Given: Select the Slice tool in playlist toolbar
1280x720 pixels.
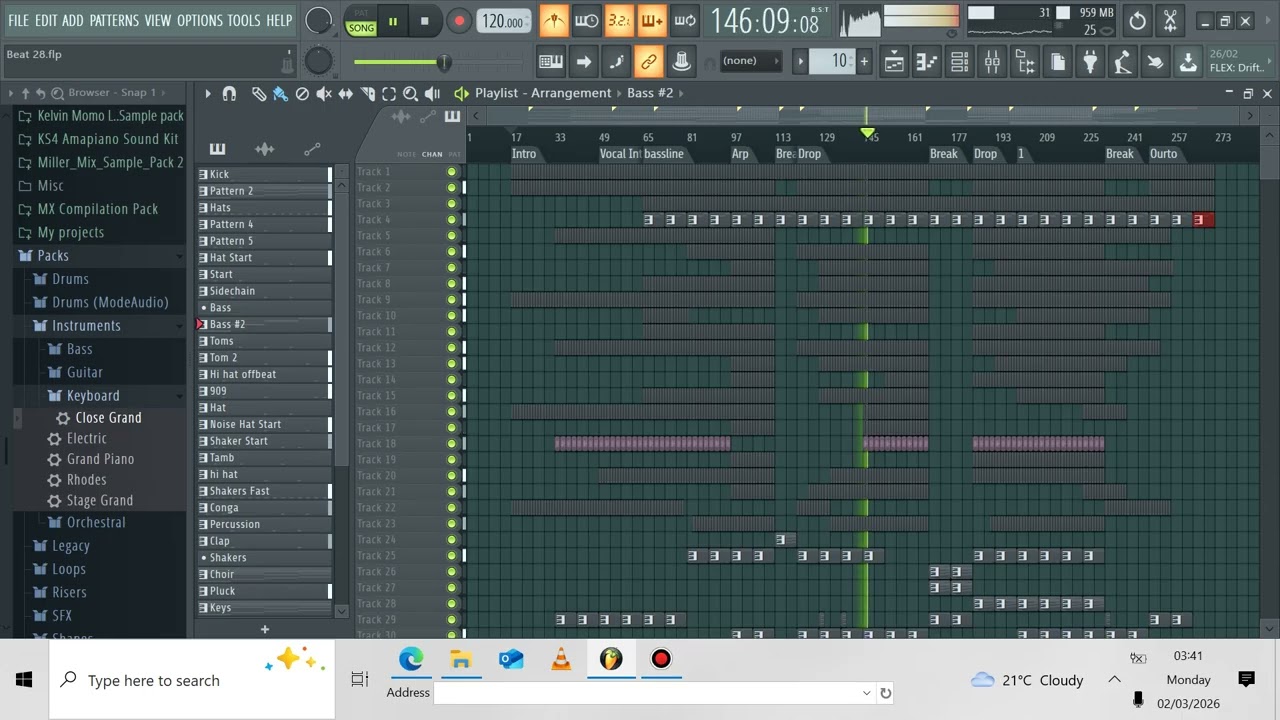Looking at the screenshot, I should [x=367, y=93].
